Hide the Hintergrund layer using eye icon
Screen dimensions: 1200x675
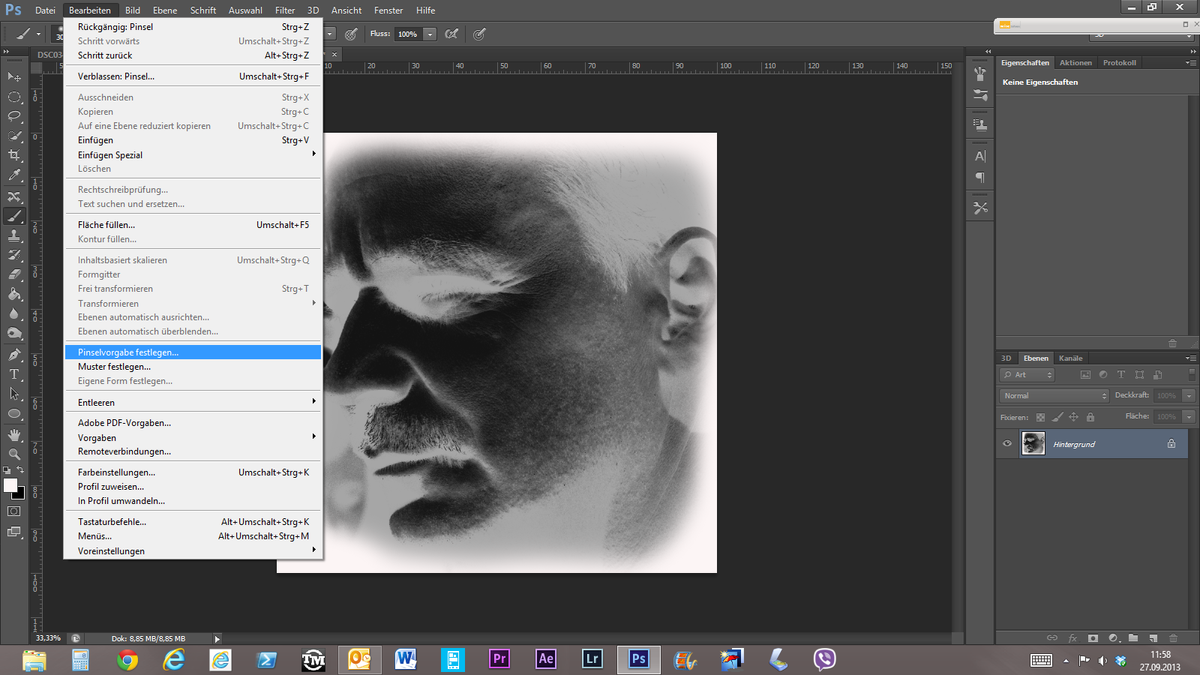[1007, 443]
